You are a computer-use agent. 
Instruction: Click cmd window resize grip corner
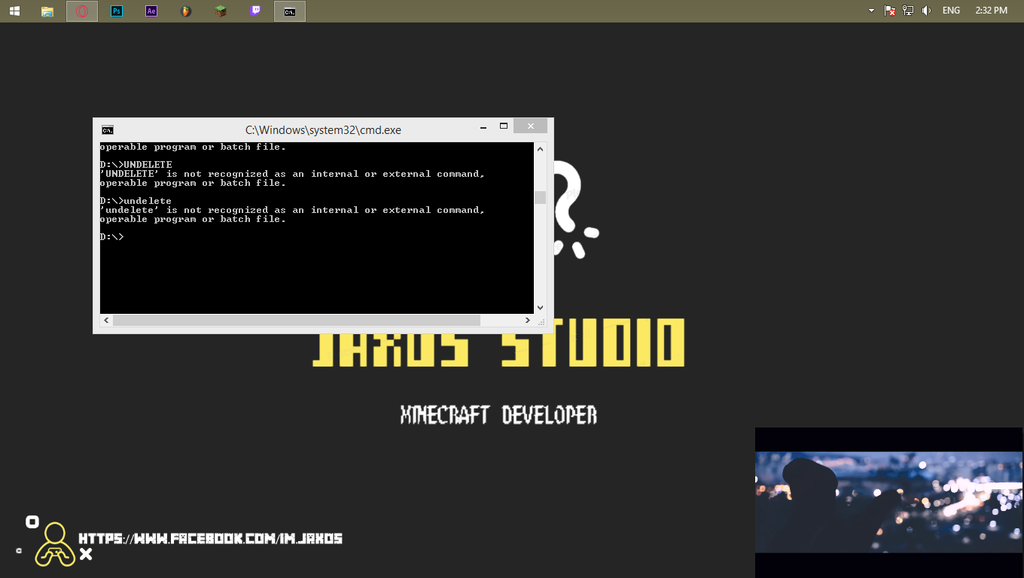pyautogui.click(x=541, y=321)
